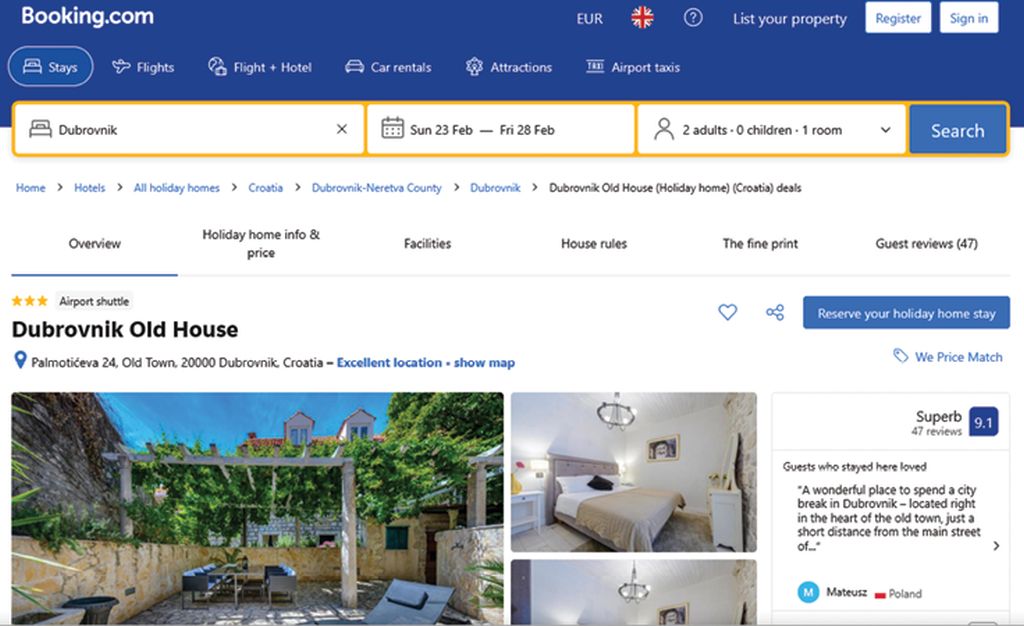1024x626 pixels.
Task: Open the Guest reviews (47) tab
Action: [x=926, y=243]
